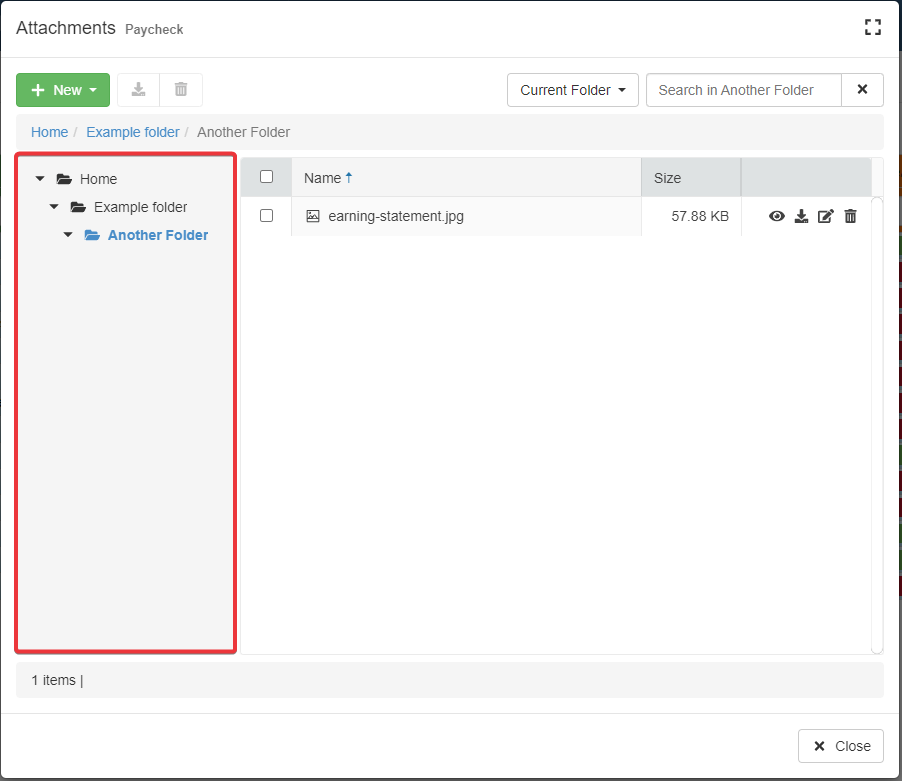Viewport: 902px width, 781px height.
Task: Edit earning-statement.jpg using pencil icon
Action: point(825,216)
